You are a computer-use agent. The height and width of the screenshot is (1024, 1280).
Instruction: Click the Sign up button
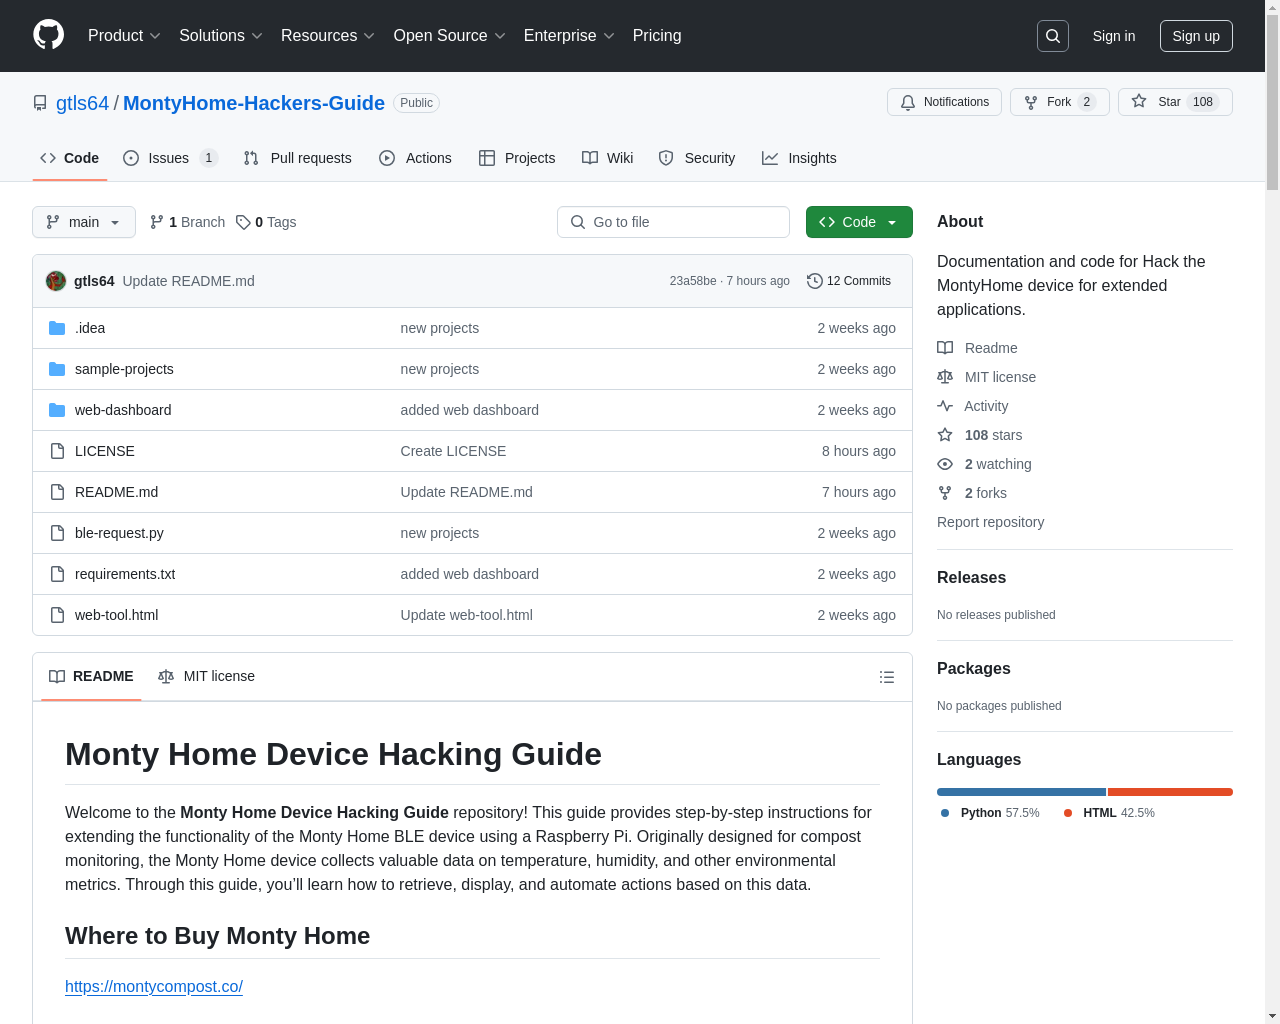pos(1196,36)
